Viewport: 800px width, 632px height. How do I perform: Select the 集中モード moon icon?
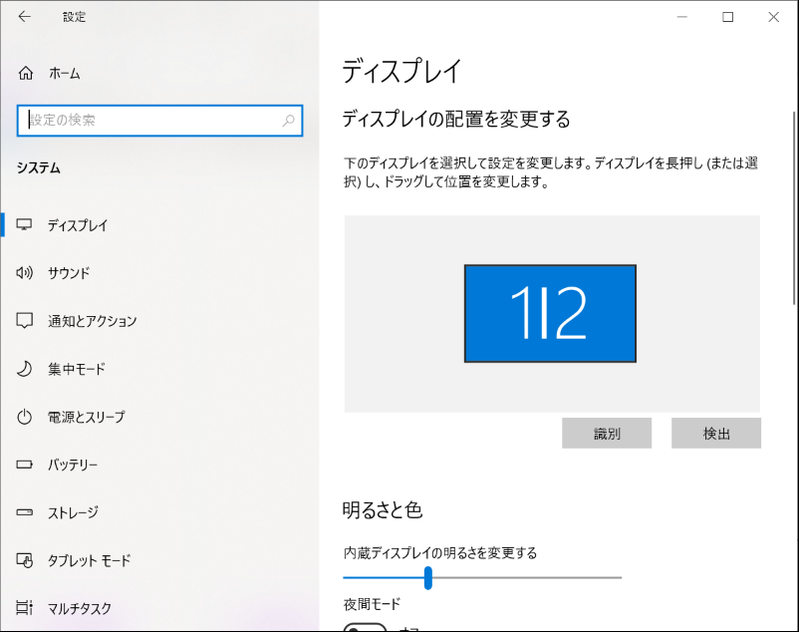[x=24, y=368]
